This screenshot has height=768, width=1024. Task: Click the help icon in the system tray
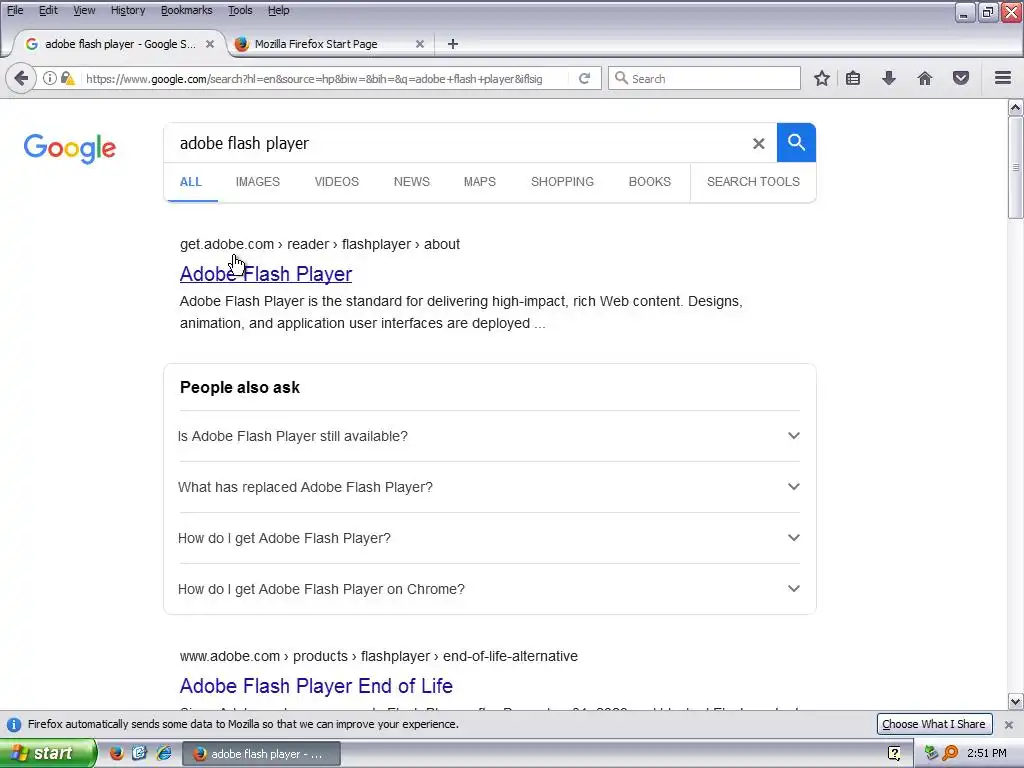point(894,753)
